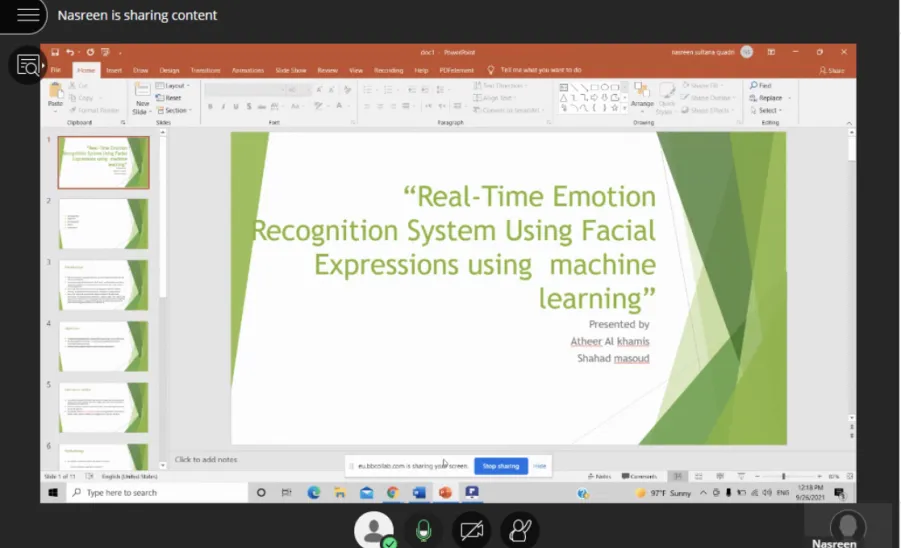Click the Hide link in sharing notification
The width and height of the screenshot is (901, 548).
539,466
